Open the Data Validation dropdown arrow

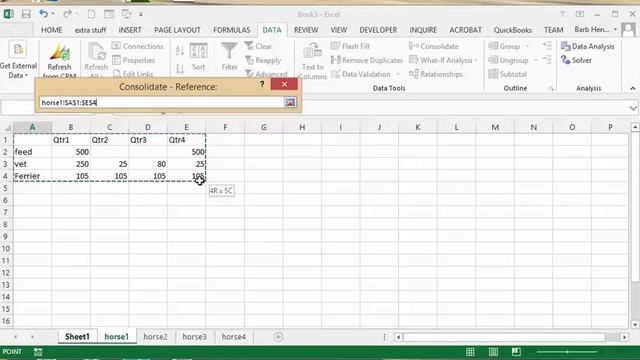click(x=398, y=74)
